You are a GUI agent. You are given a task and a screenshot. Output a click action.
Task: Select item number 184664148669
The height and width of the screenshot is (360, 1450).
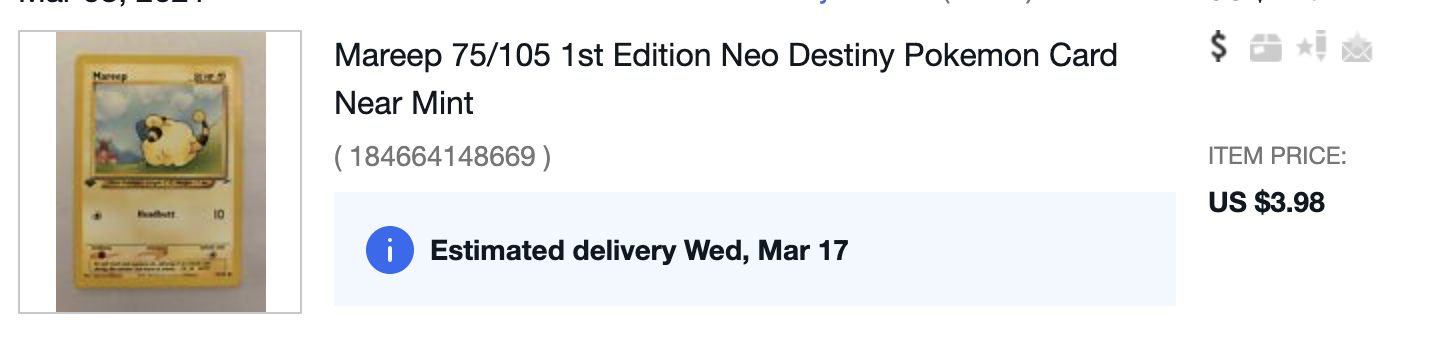click(x=442, y=157)
